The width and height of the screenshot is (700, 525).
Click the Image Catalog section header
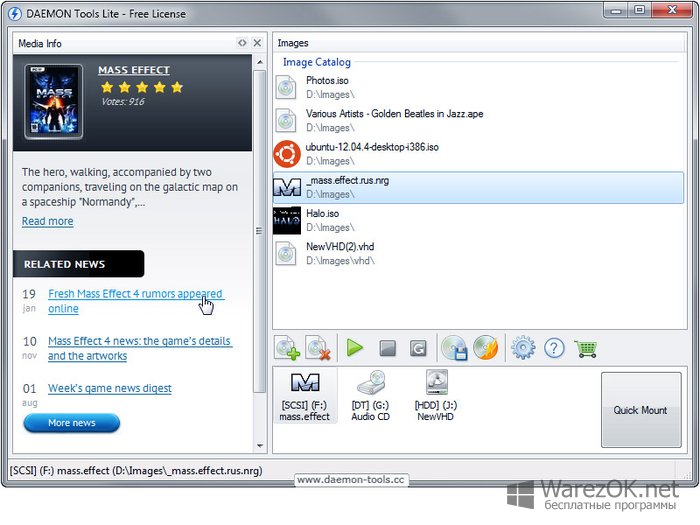(317, 62)
